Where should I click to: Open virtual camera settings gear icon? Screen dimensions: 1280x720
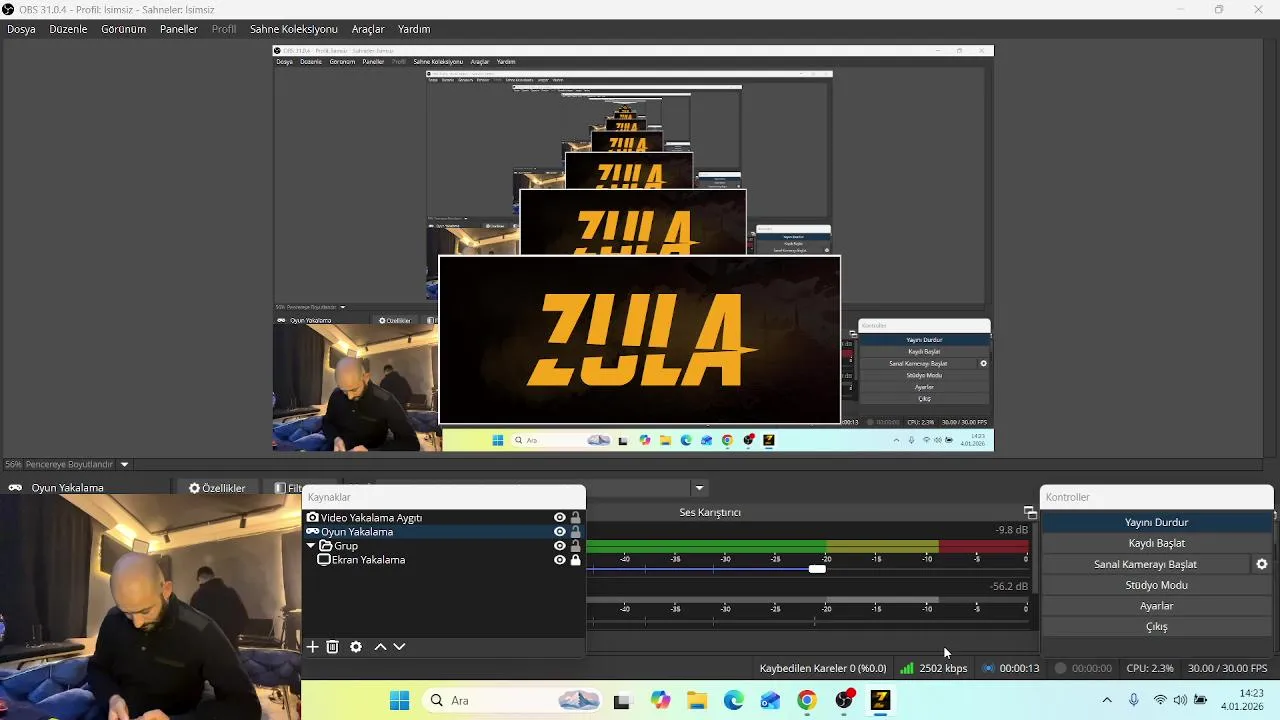[x=1262, y=564]
